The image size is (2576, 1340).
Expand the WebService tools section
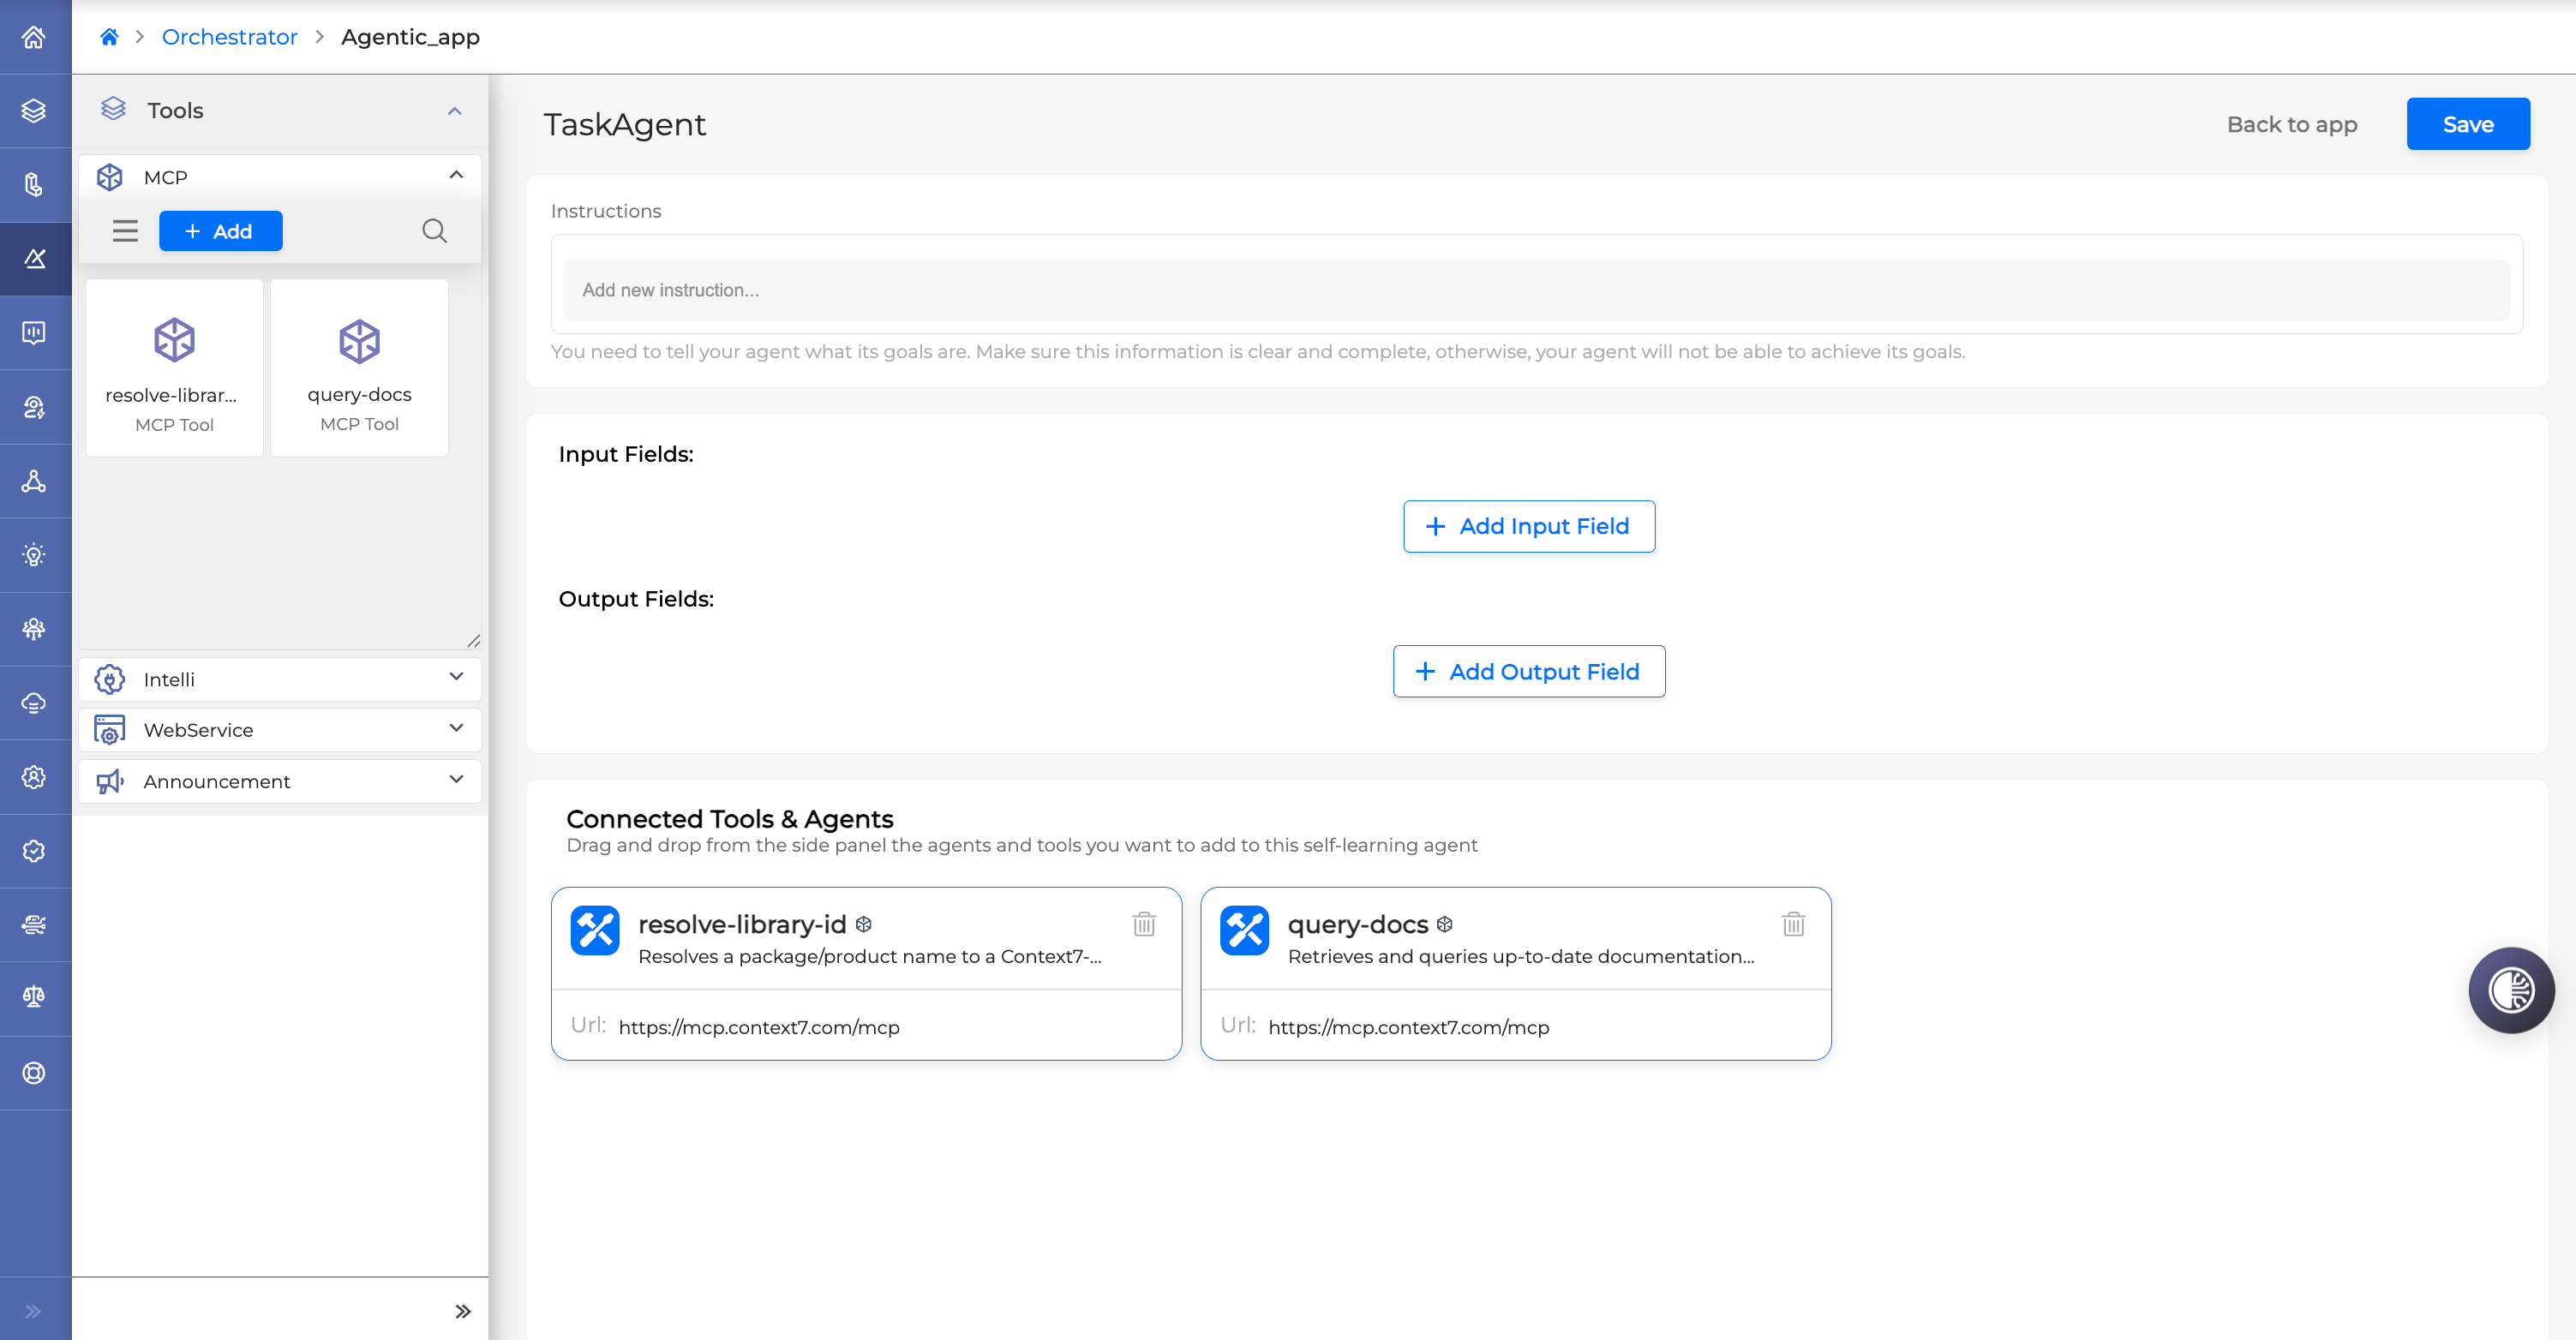456,729
